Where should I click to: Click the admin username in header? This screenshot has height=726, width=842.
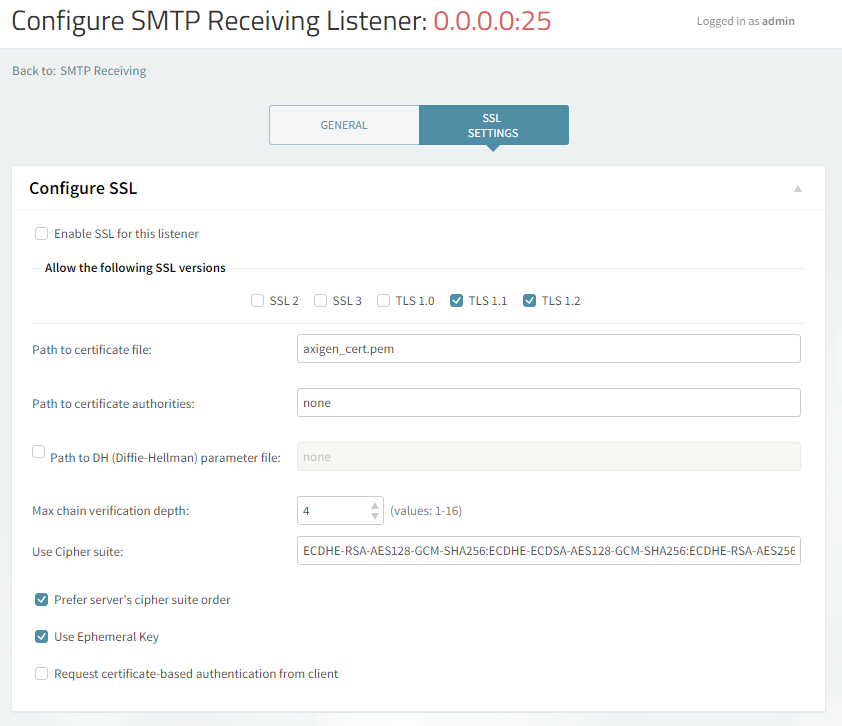click(x=778, y=21)
